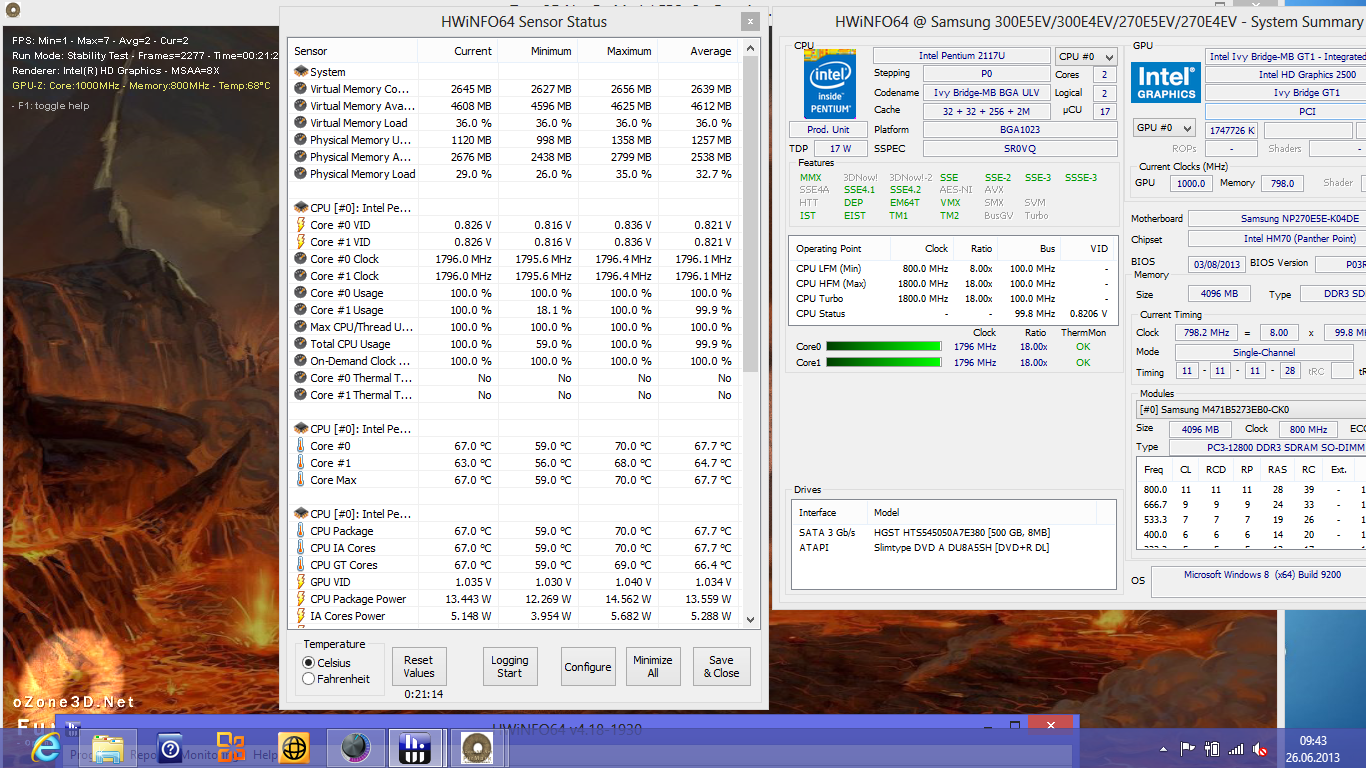Screen dimensions: 1366x768
Task: Click the icon beside On-Demand Clock row
Action: pos(300,361)
